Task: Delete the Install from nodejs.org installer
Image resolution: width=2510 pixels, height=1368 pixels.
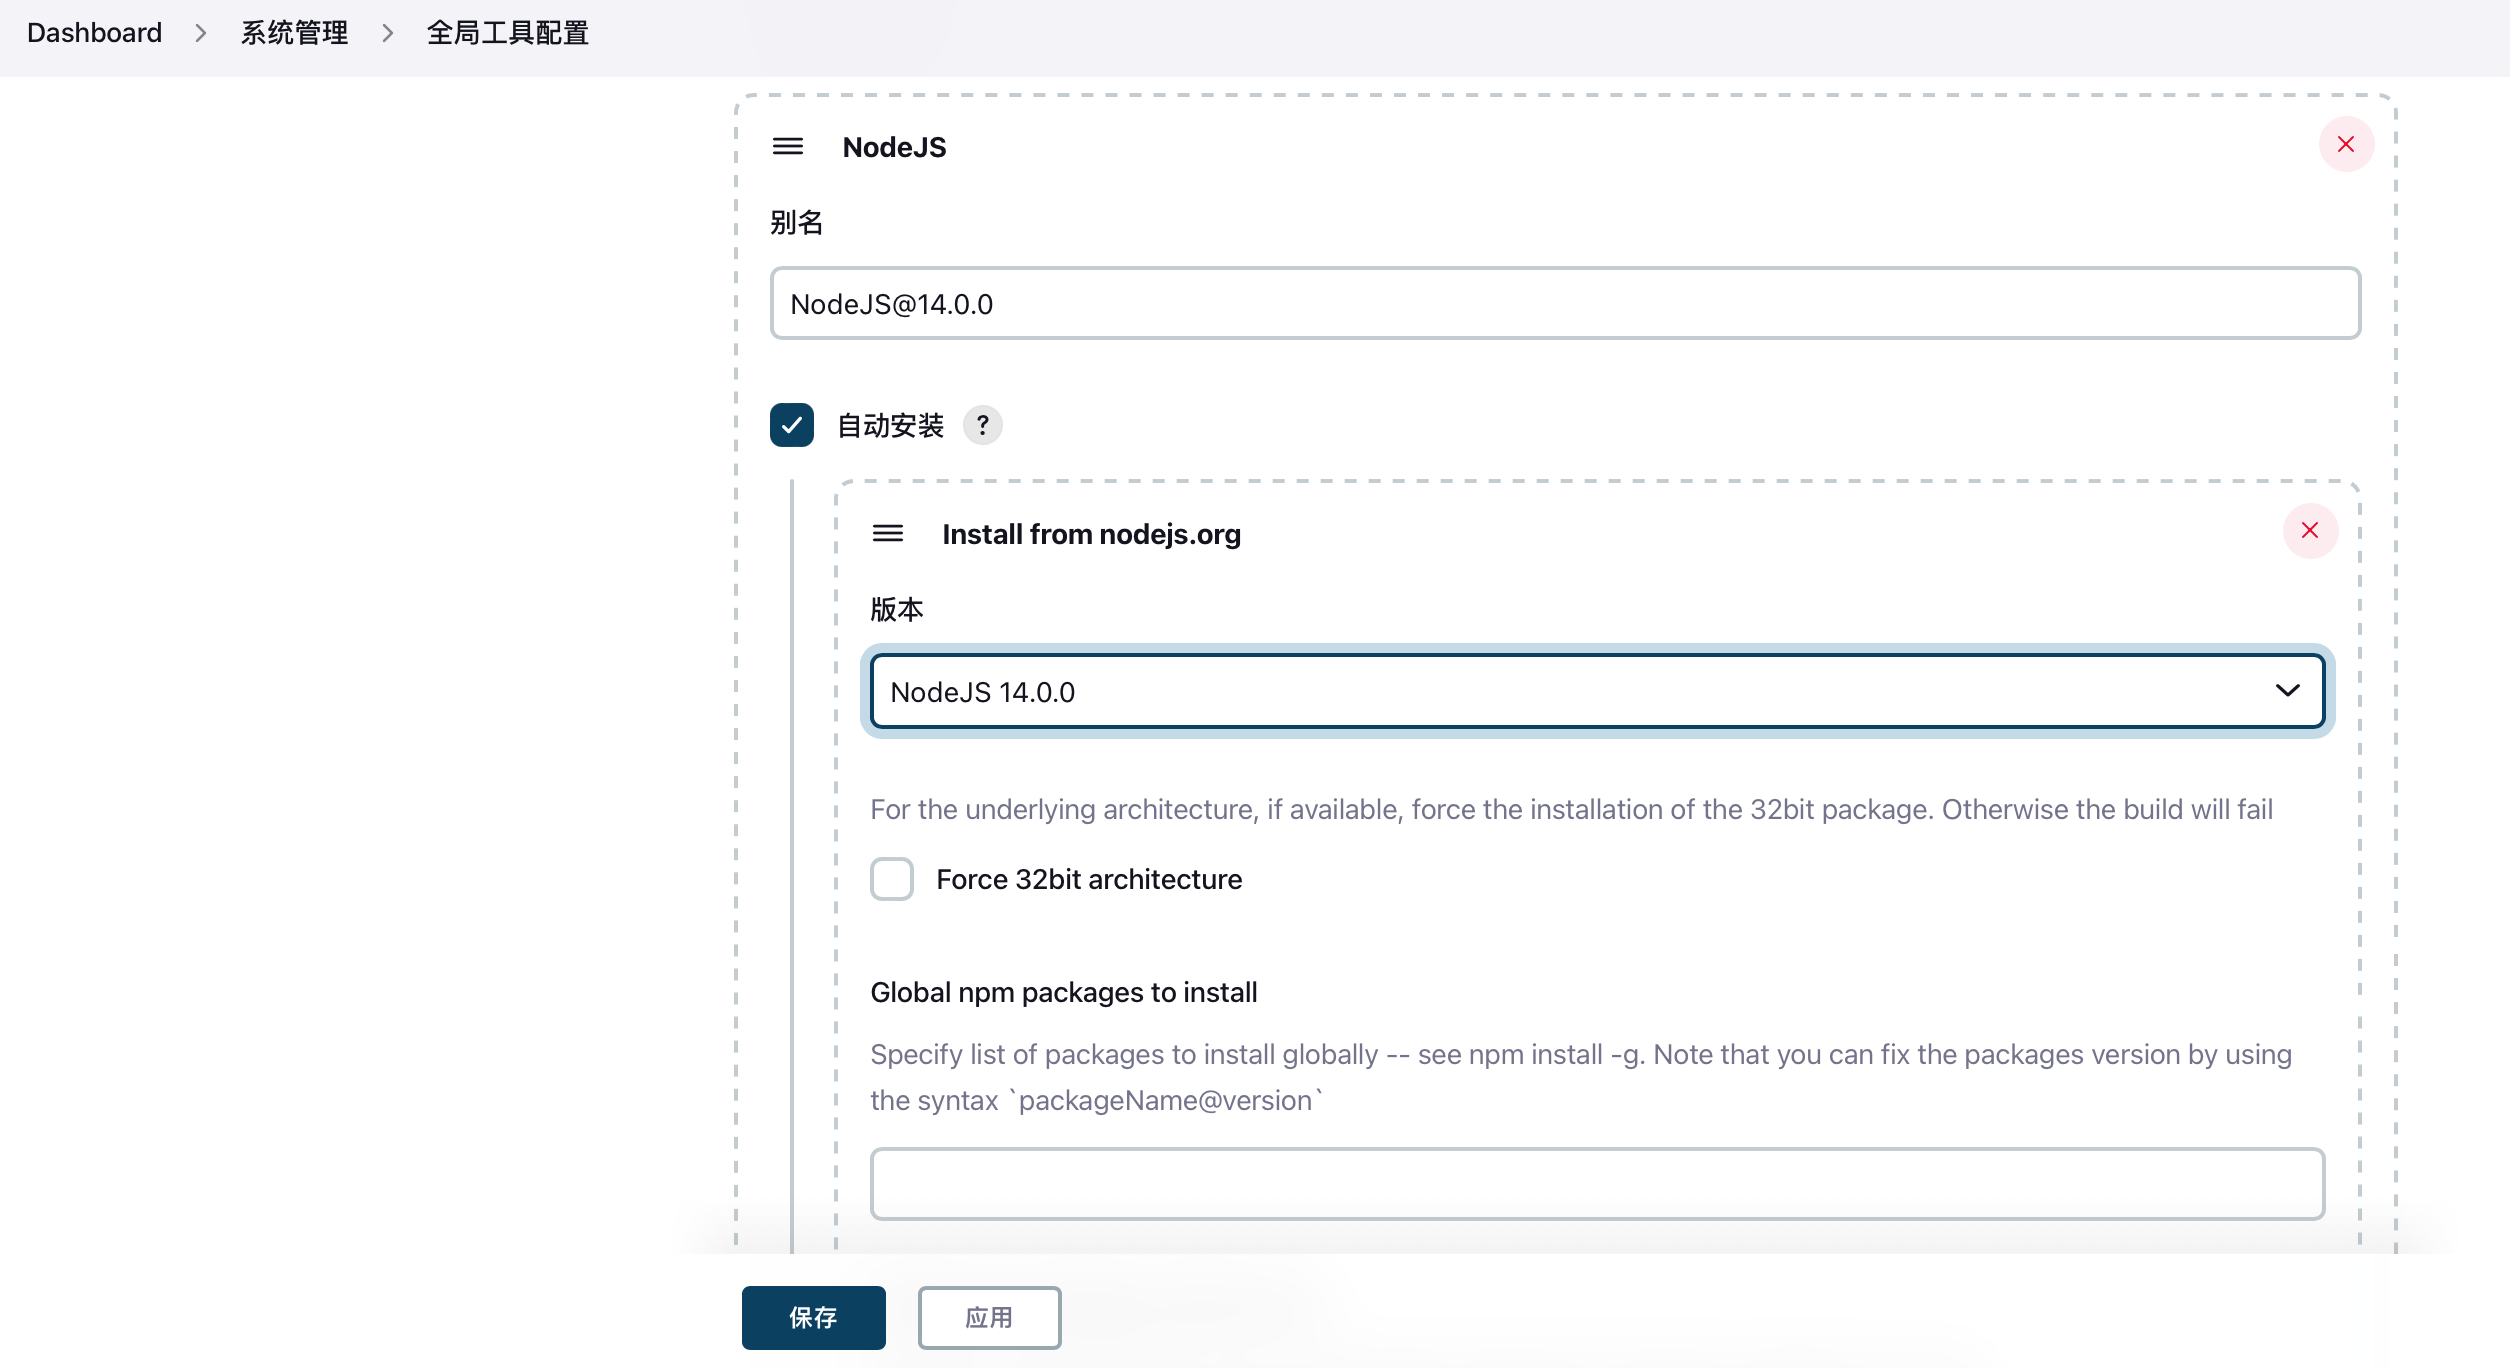Action: (2310, 531)
